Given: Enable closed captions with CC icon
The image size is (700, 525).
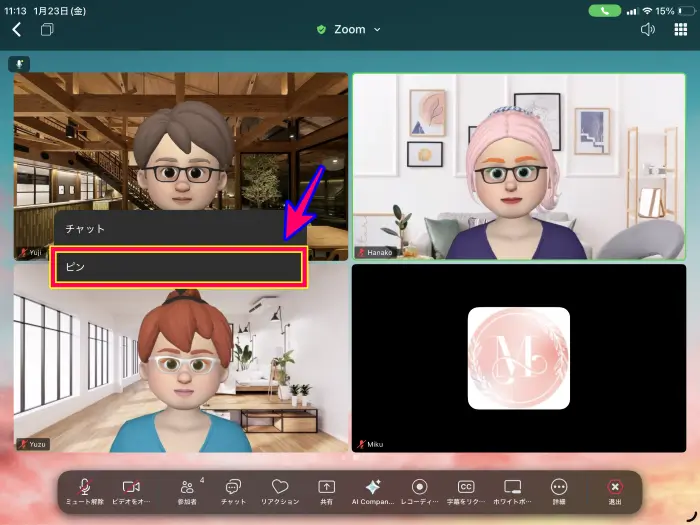Looking at the screenshot, I should pos(466,490).
